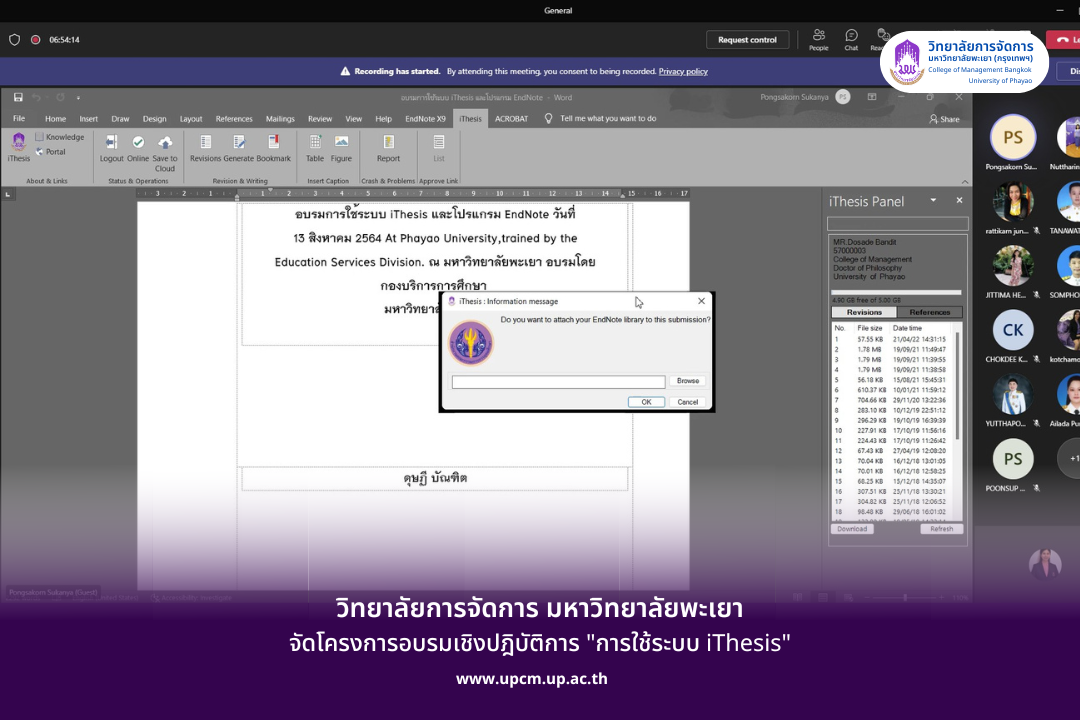Viewport: 1080px width, 720px height.
Task: Open the File menu
Action: [x=19, y=119]
